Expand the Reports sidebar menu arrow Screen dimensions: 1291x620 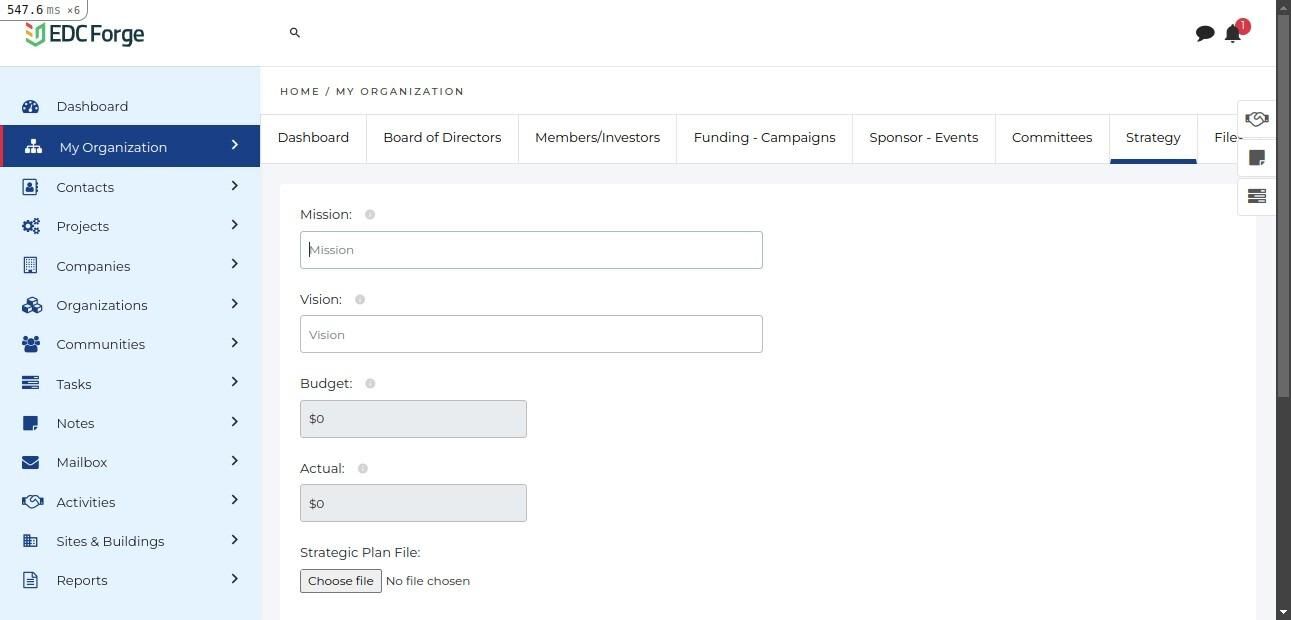(235, 579)
